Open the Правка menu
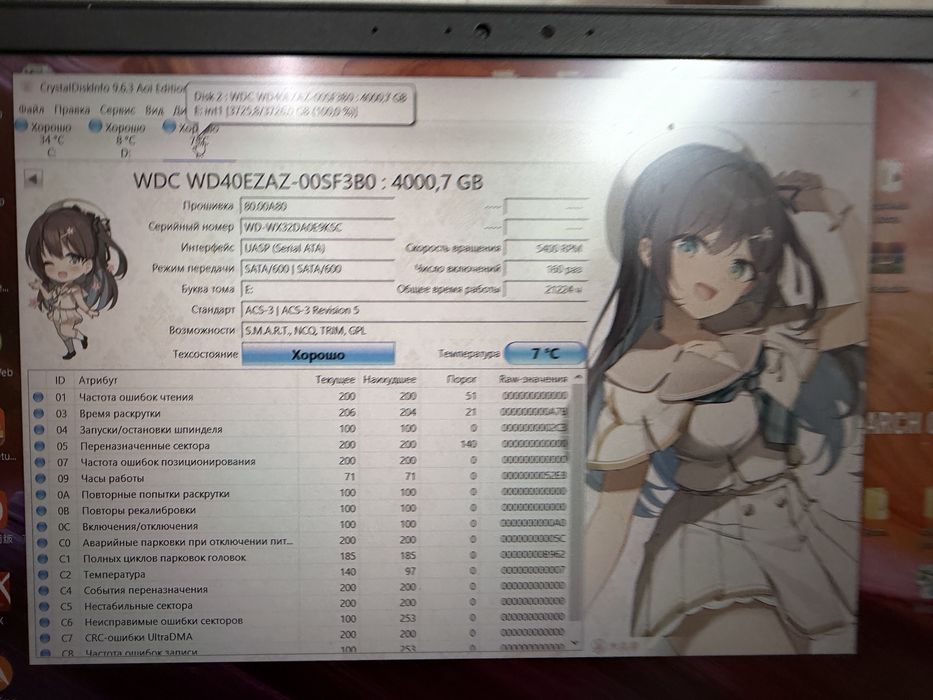This screenshot has width=933, height=700. (x=72, y=110)
